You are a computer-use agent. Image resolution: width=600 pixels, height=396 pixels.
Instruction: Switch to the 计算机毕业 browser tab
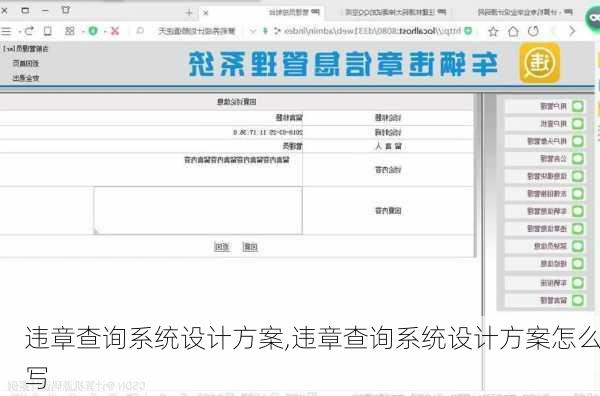[x=525, y=13]
